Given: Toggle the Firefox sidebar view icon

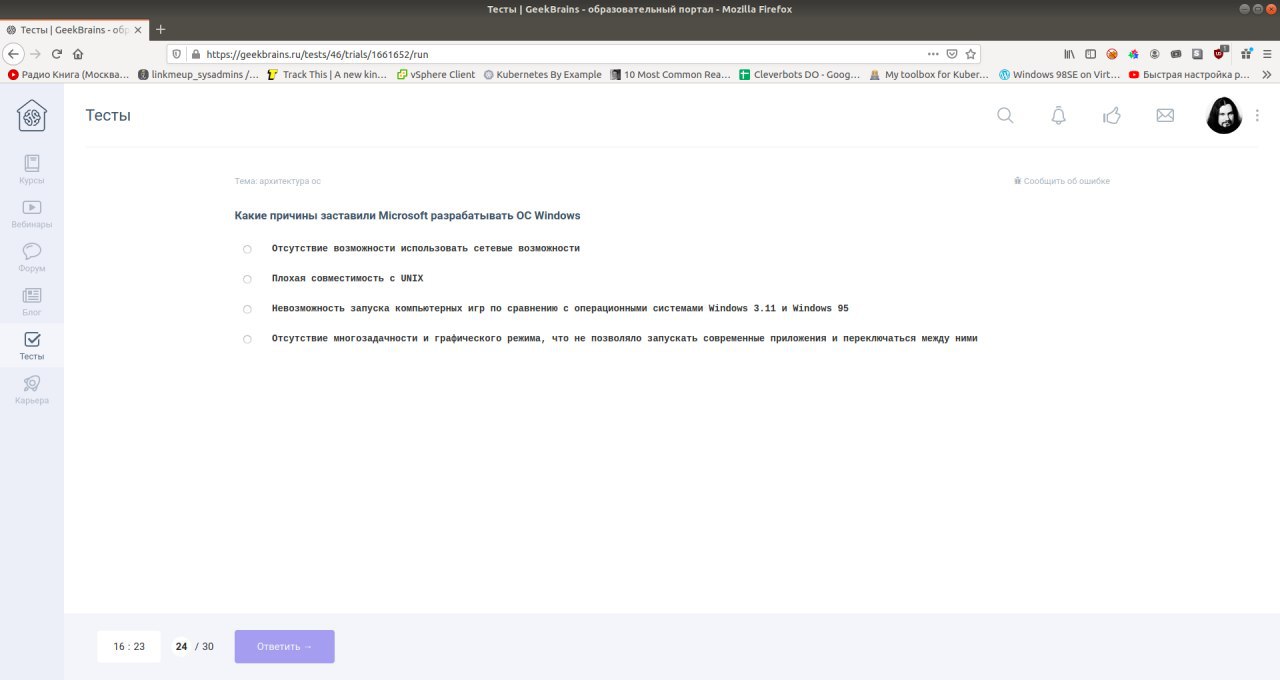Looking at the screenshot, I should (1090, 54).
